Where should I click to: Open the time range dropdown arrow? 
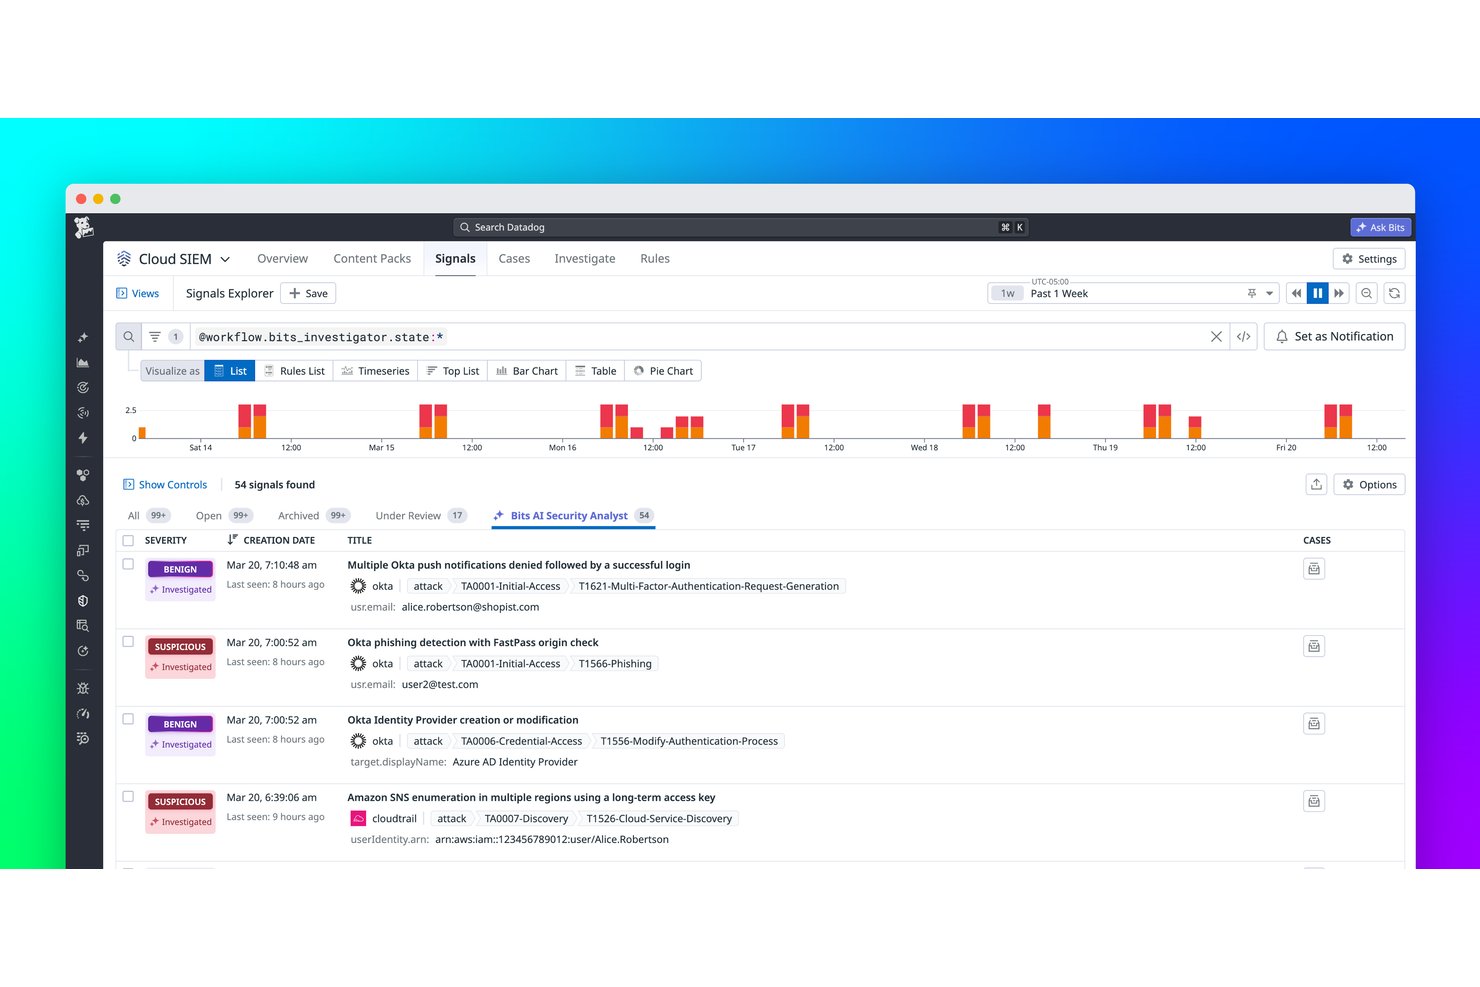point(1270,293)
